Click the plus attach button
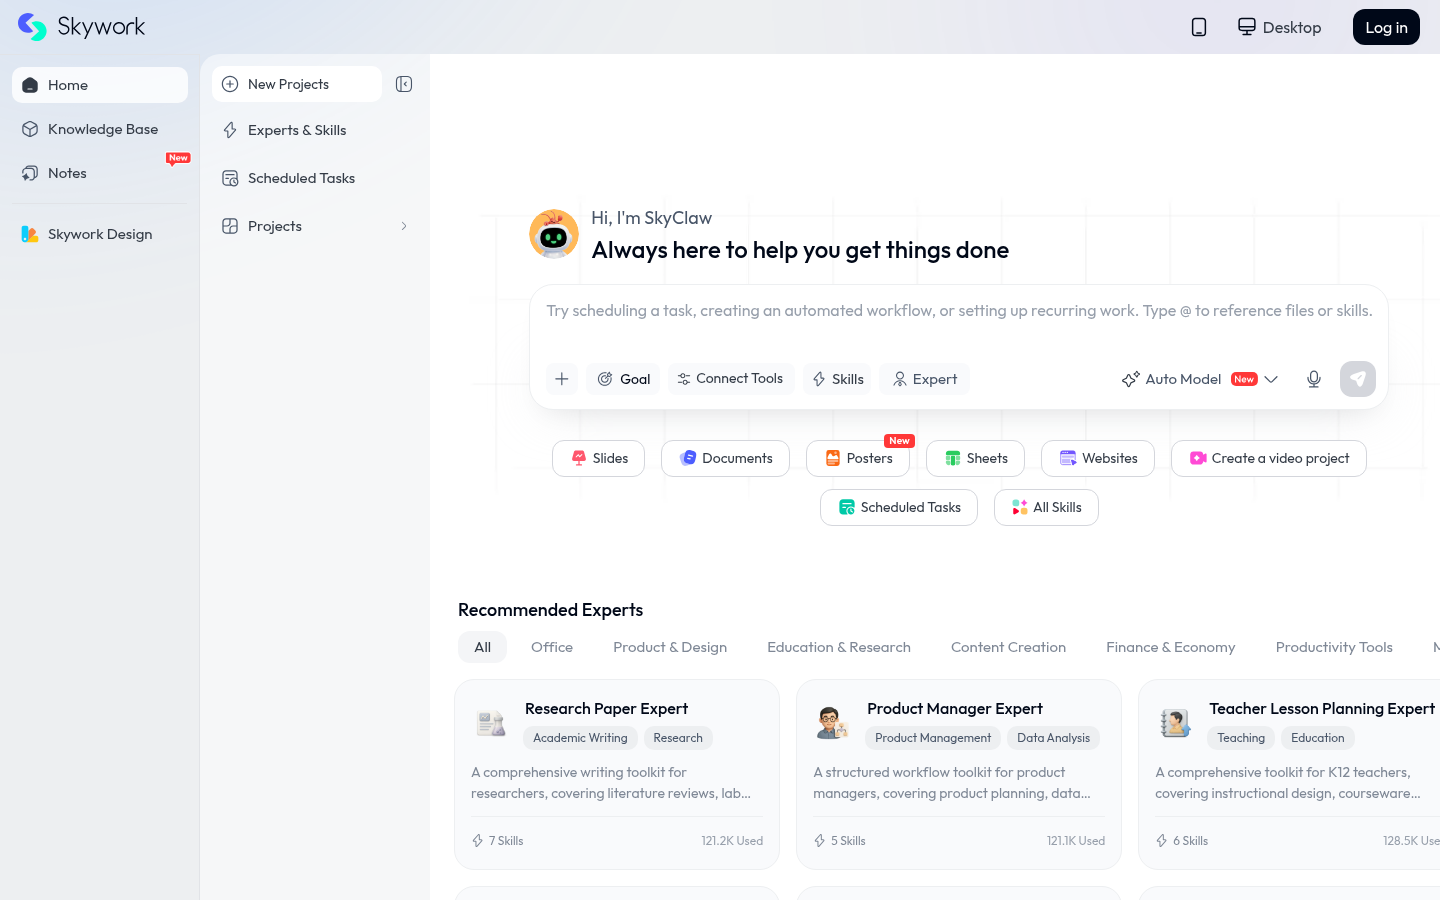The height and width of the screenshot is (900, 1440). [562, 379]
